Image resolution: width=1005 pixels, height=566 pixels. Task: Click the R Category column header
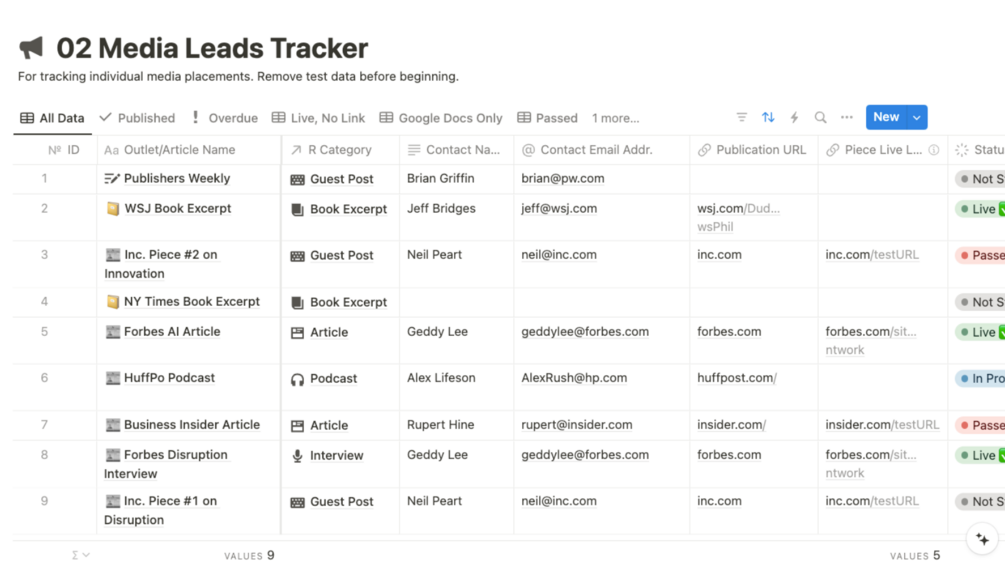339,150
